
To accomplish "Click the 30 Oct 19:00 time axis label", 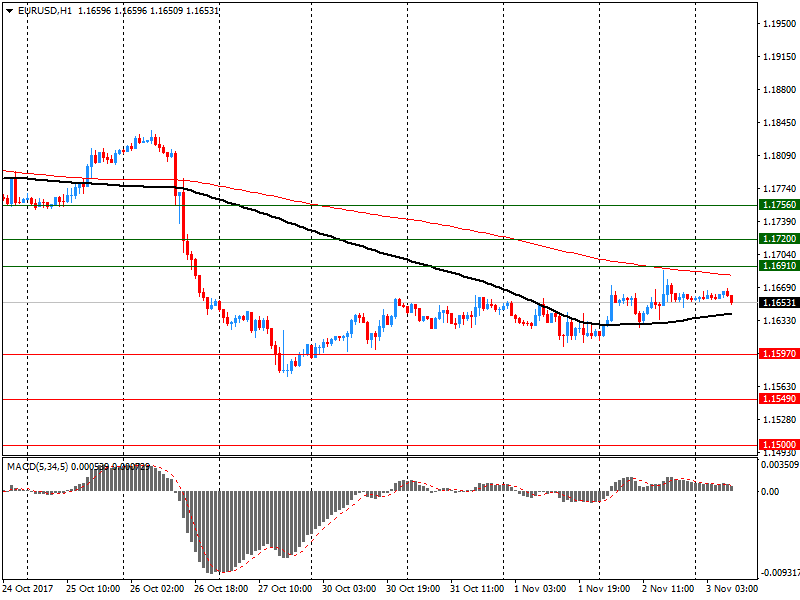I will [413, 589].
